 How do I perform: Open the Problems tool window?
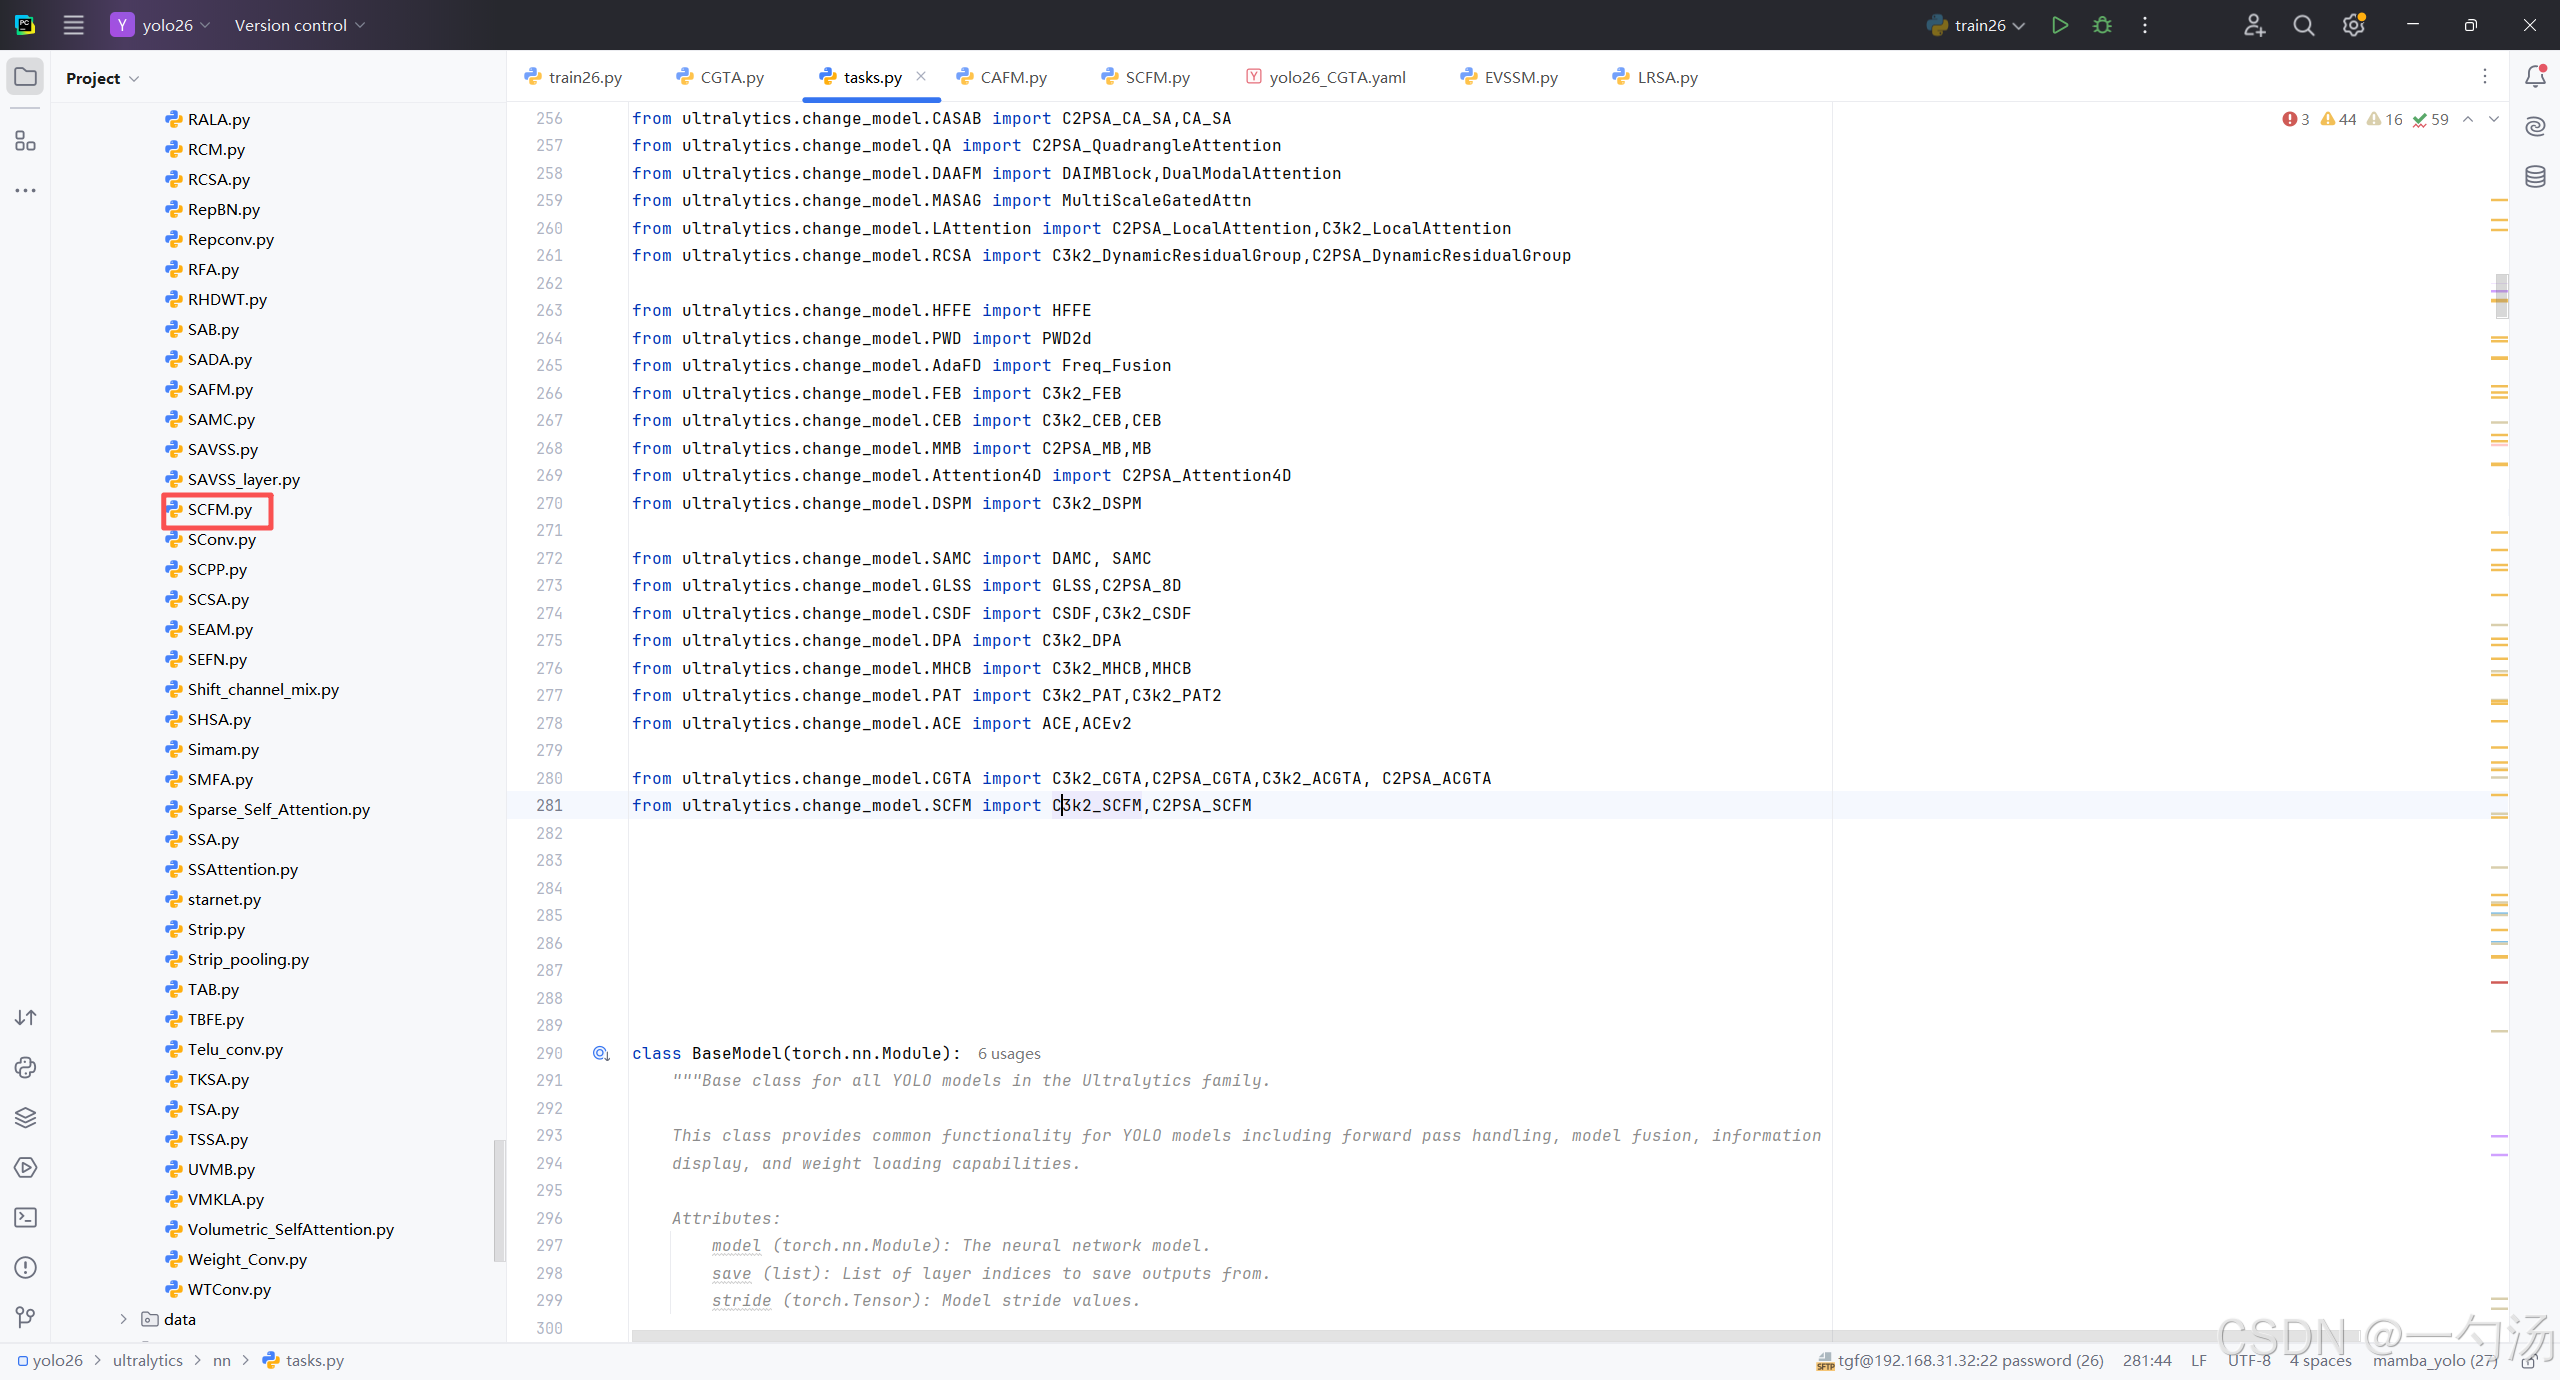click(x=25, y=1267)
